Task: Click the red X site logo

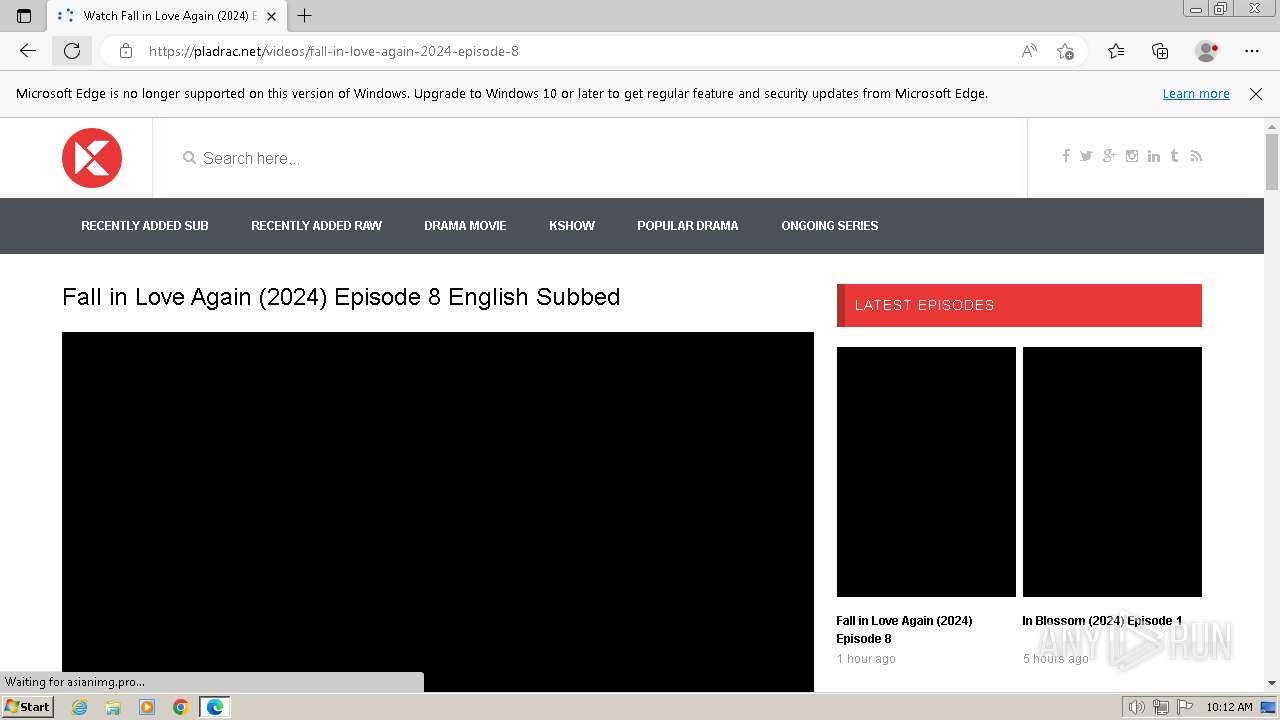Action: click(x=92, y=158)
